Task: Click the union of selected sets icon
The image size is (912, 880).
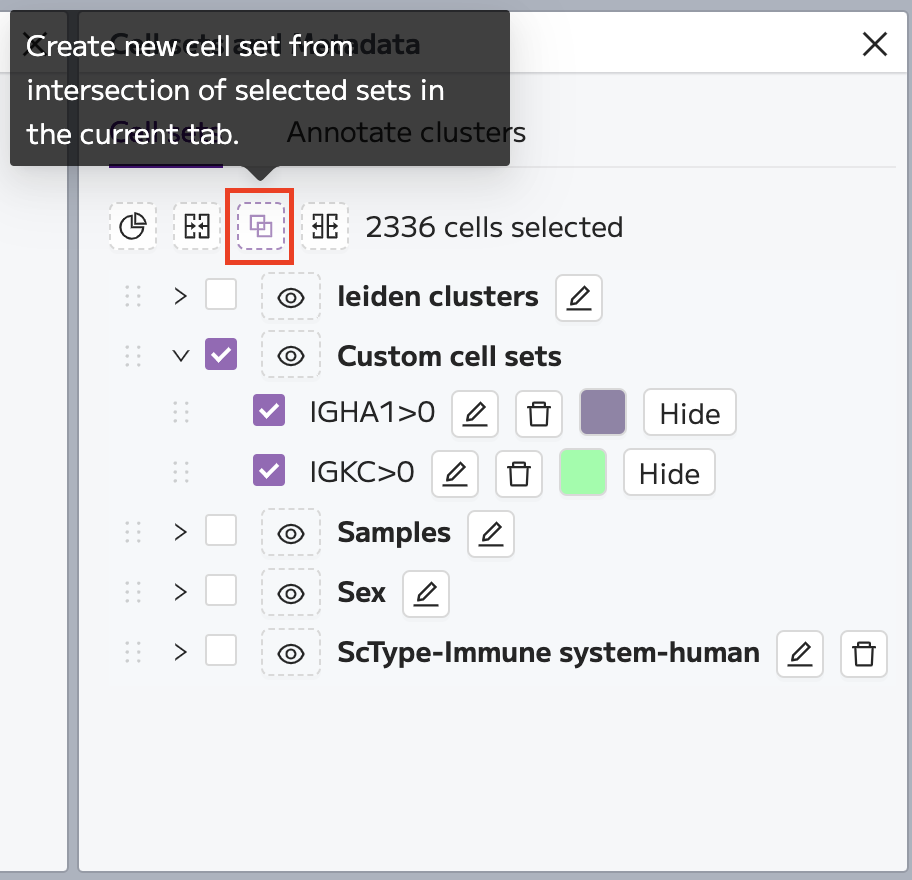Action: pyautogui.click(x=197, y=226)
